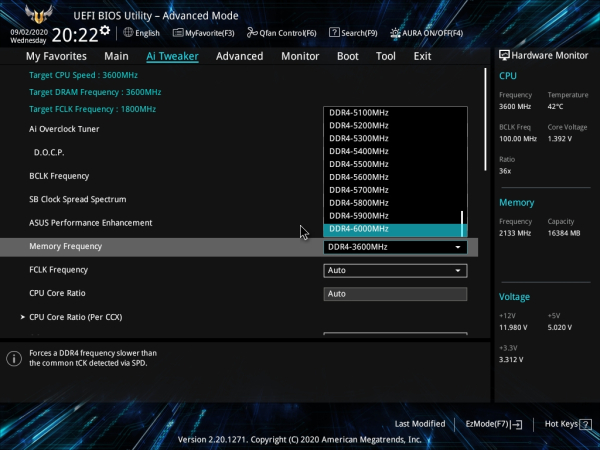This screenshot has width=600, height=450.
Task: Click +12V 11.980 V reading
Action: tap(513, 328)
